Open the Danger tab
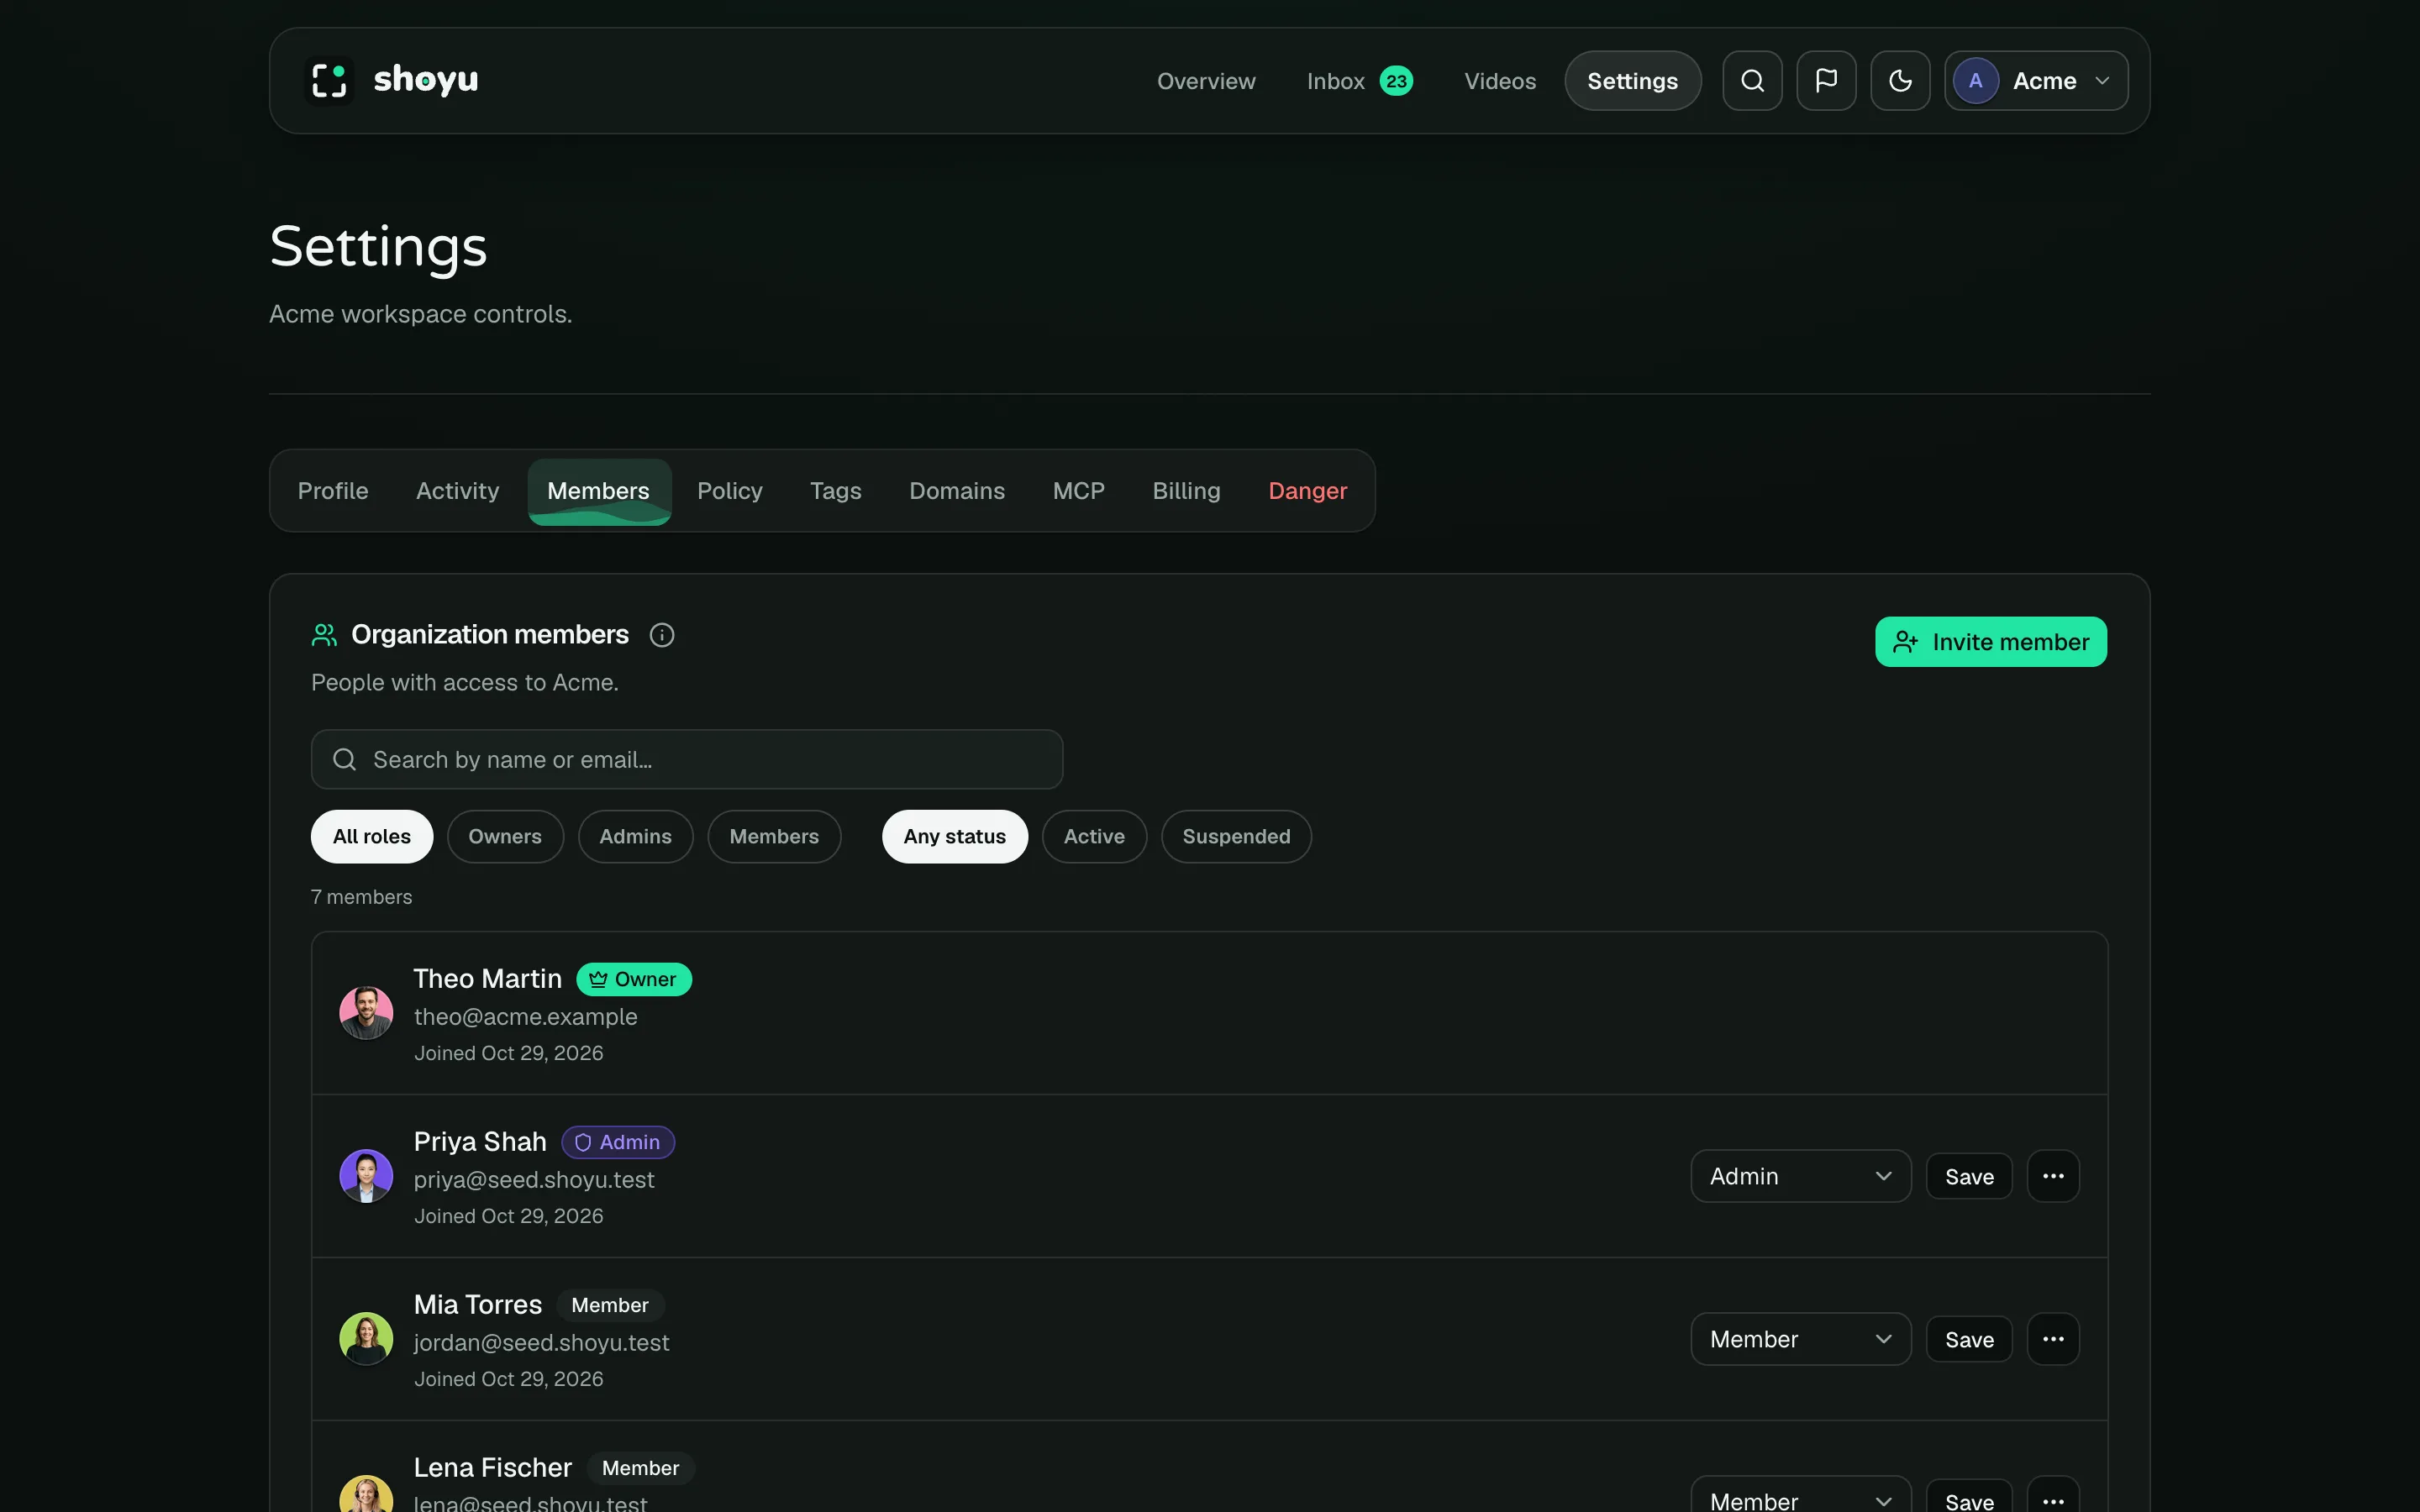The width and height of the screenshot is (2420, 1512). coord(1308,491)
